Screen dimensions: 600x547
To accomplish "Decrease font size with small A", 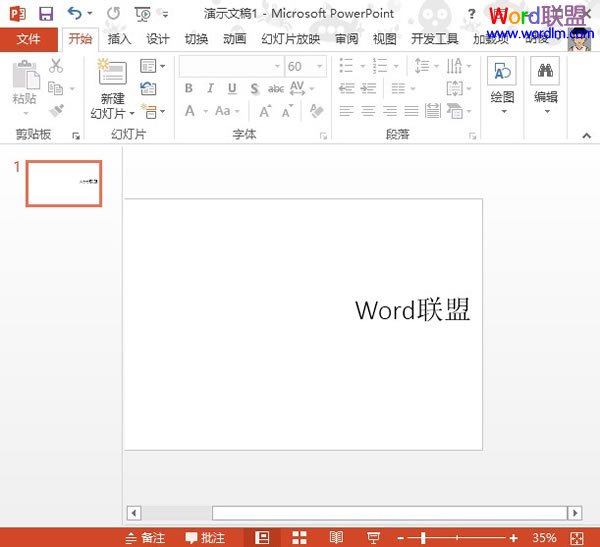I will pos(287,111).
